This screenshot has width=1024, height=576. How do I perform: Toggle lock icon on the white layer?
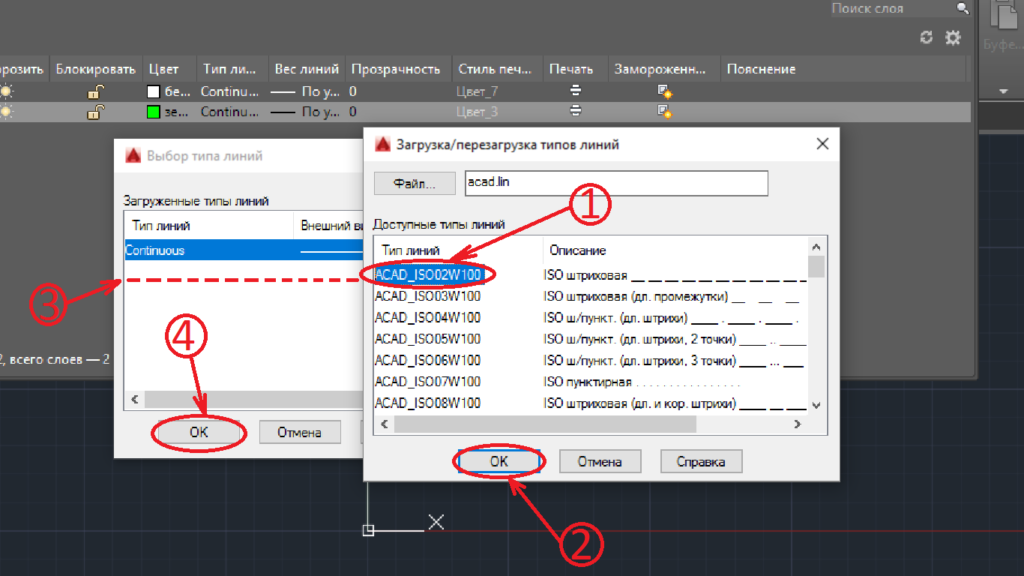click(95, 91)
